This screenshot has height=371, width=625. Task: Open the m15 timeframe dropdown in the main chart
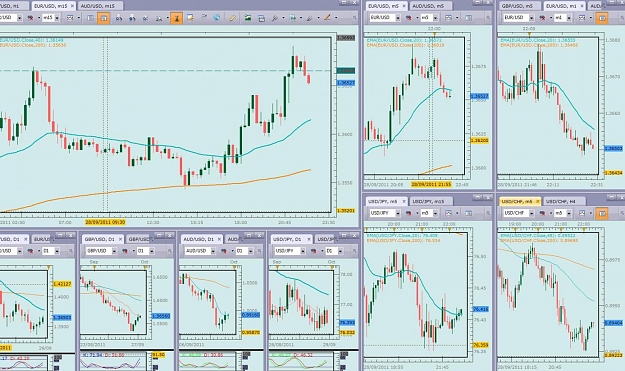(57, 18)
